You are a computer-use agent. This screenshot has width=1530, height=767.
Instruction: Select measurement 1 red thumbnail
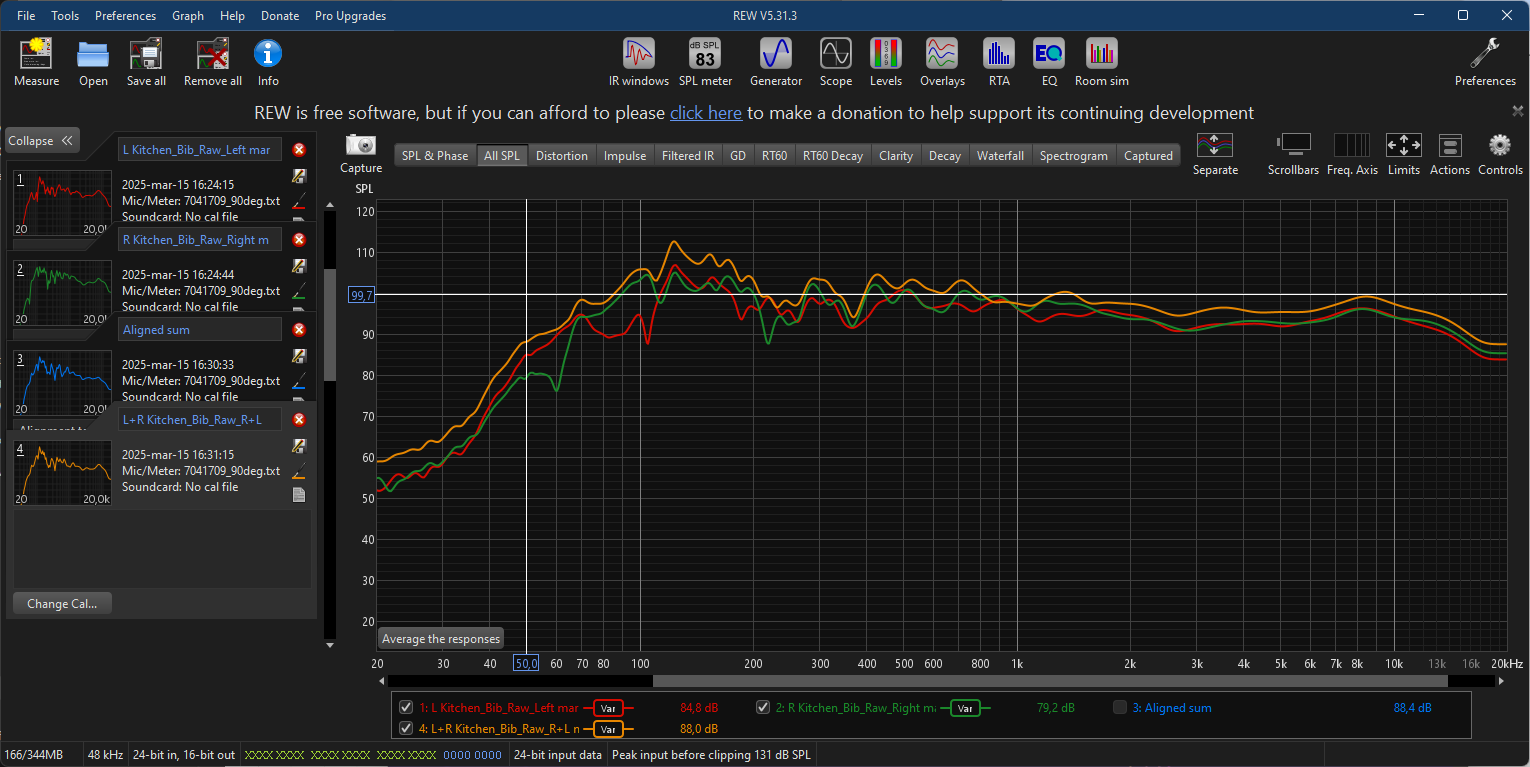pyautogui.click(x=62, y=203)
